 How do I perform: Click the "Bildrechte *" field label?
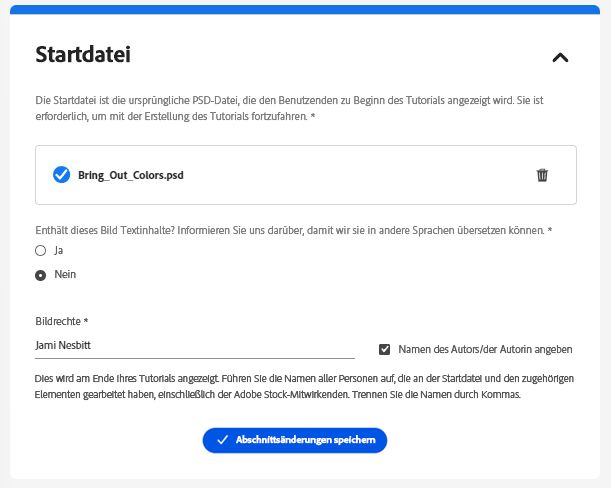61,321
